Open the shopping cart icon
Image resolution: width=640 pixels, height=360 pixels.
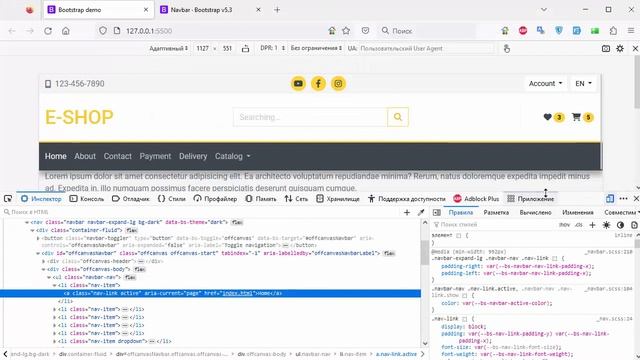click(x=576, y=117)
